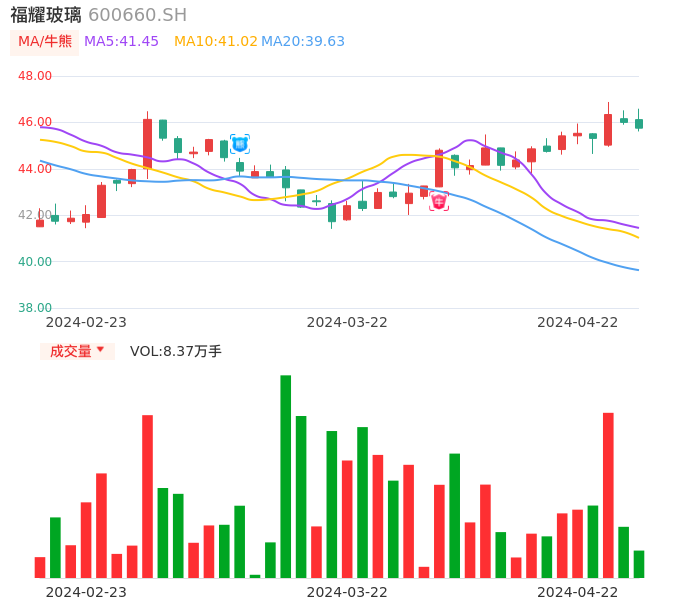Toggle the MA10:41.02 legend line

click(215, 42)
